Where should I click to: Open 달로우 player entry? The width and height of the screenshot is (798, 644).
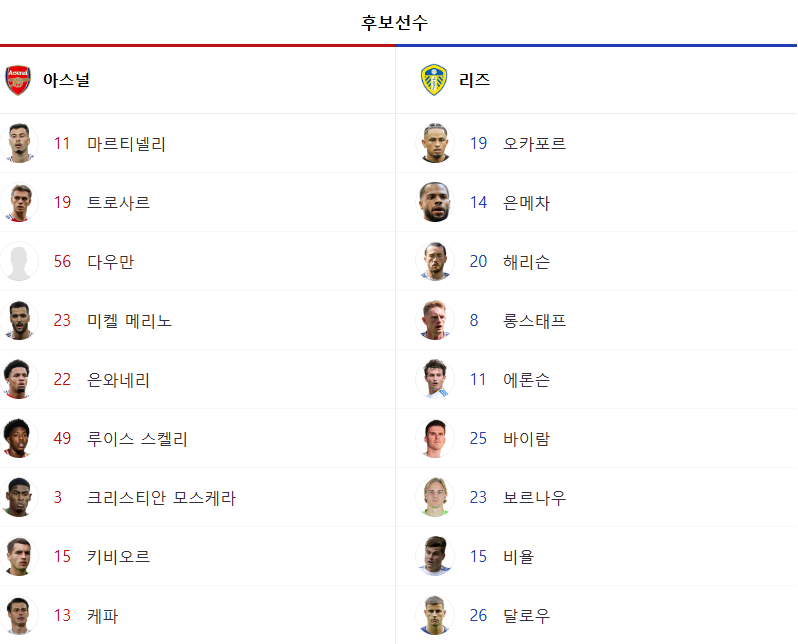(596, 615)
